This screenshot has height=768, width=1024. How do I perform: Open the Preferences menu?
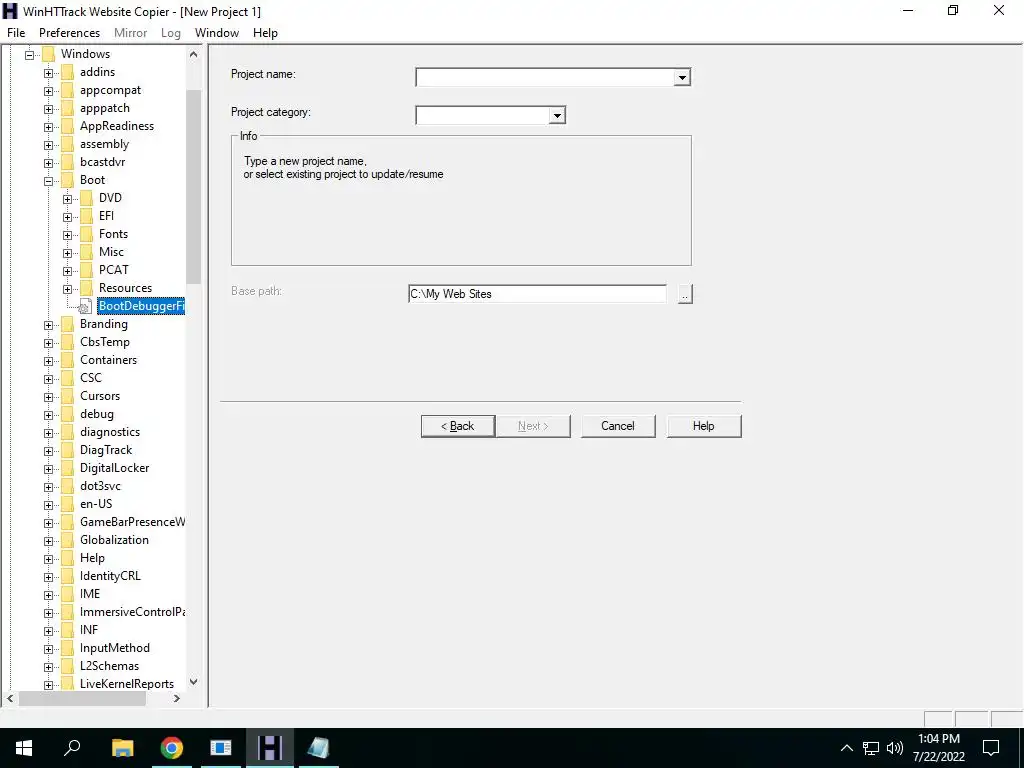pos(69,33)
